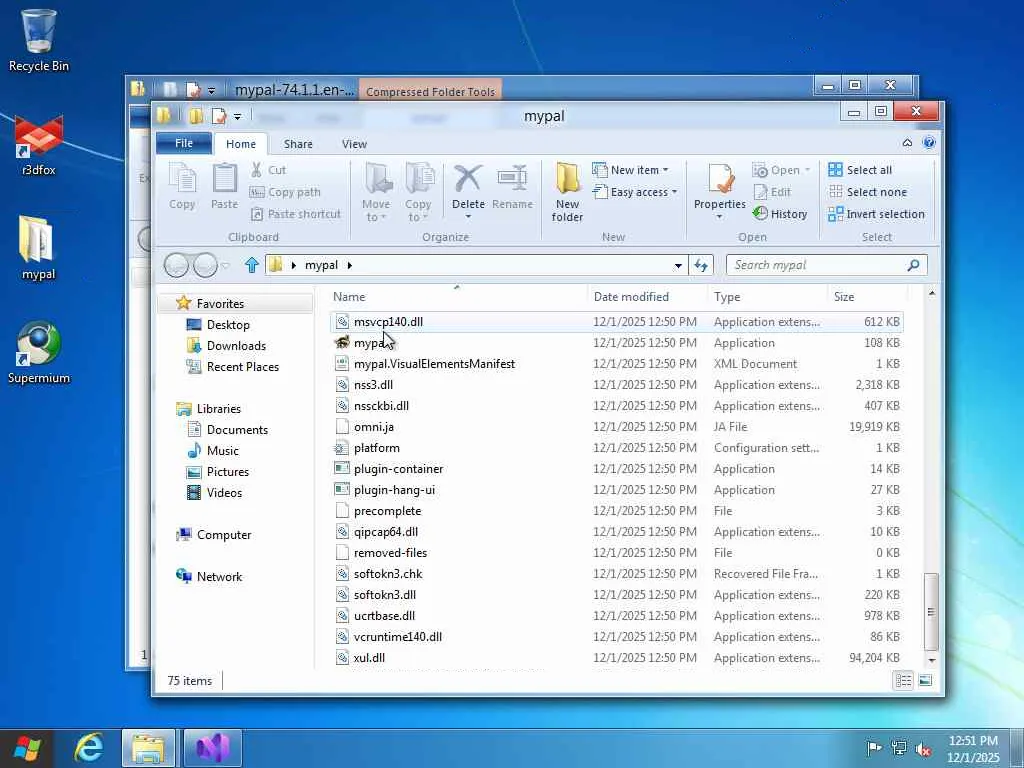Click Invert selection in ribbon
The image size is (1024, 768).
[x=876, y=214]
